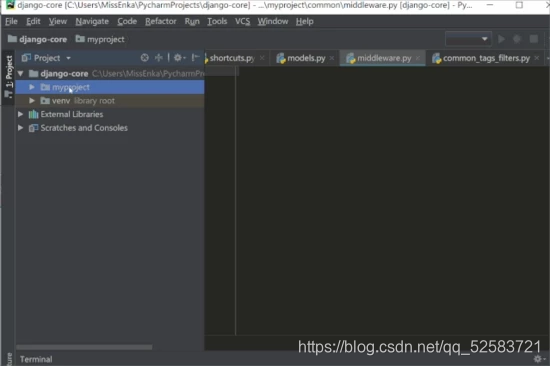Image resolution: width=550 pixels, height=366 pixels.
Task: Click the Stop square icon
Action: point(534,39)
